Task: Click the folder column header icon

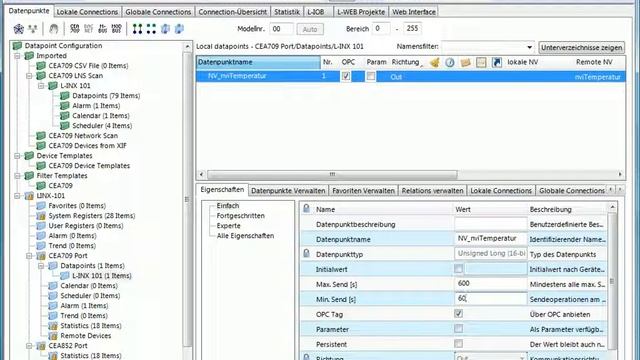Action: click(465, 62)
